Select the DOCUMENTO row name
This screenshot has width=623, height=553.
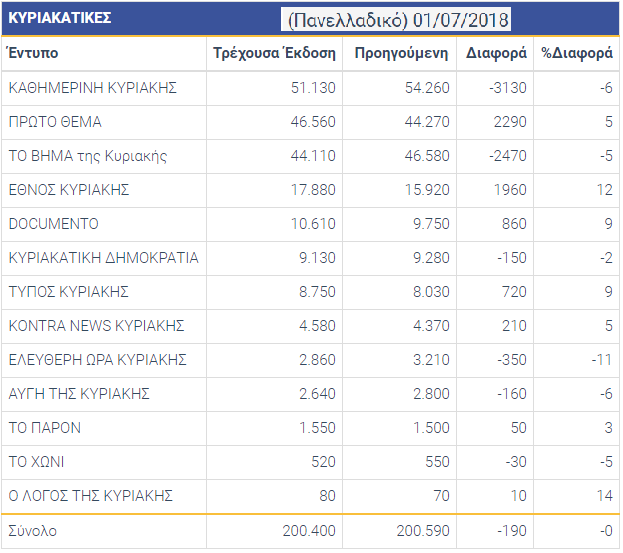coord(54,224)
